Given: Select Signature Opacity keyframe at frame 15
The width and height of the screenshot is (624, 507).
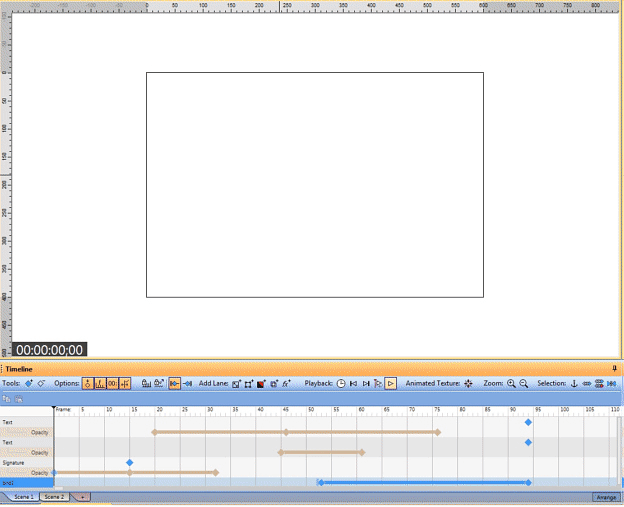Looking at the screenshot, I should tap(129, 473).
